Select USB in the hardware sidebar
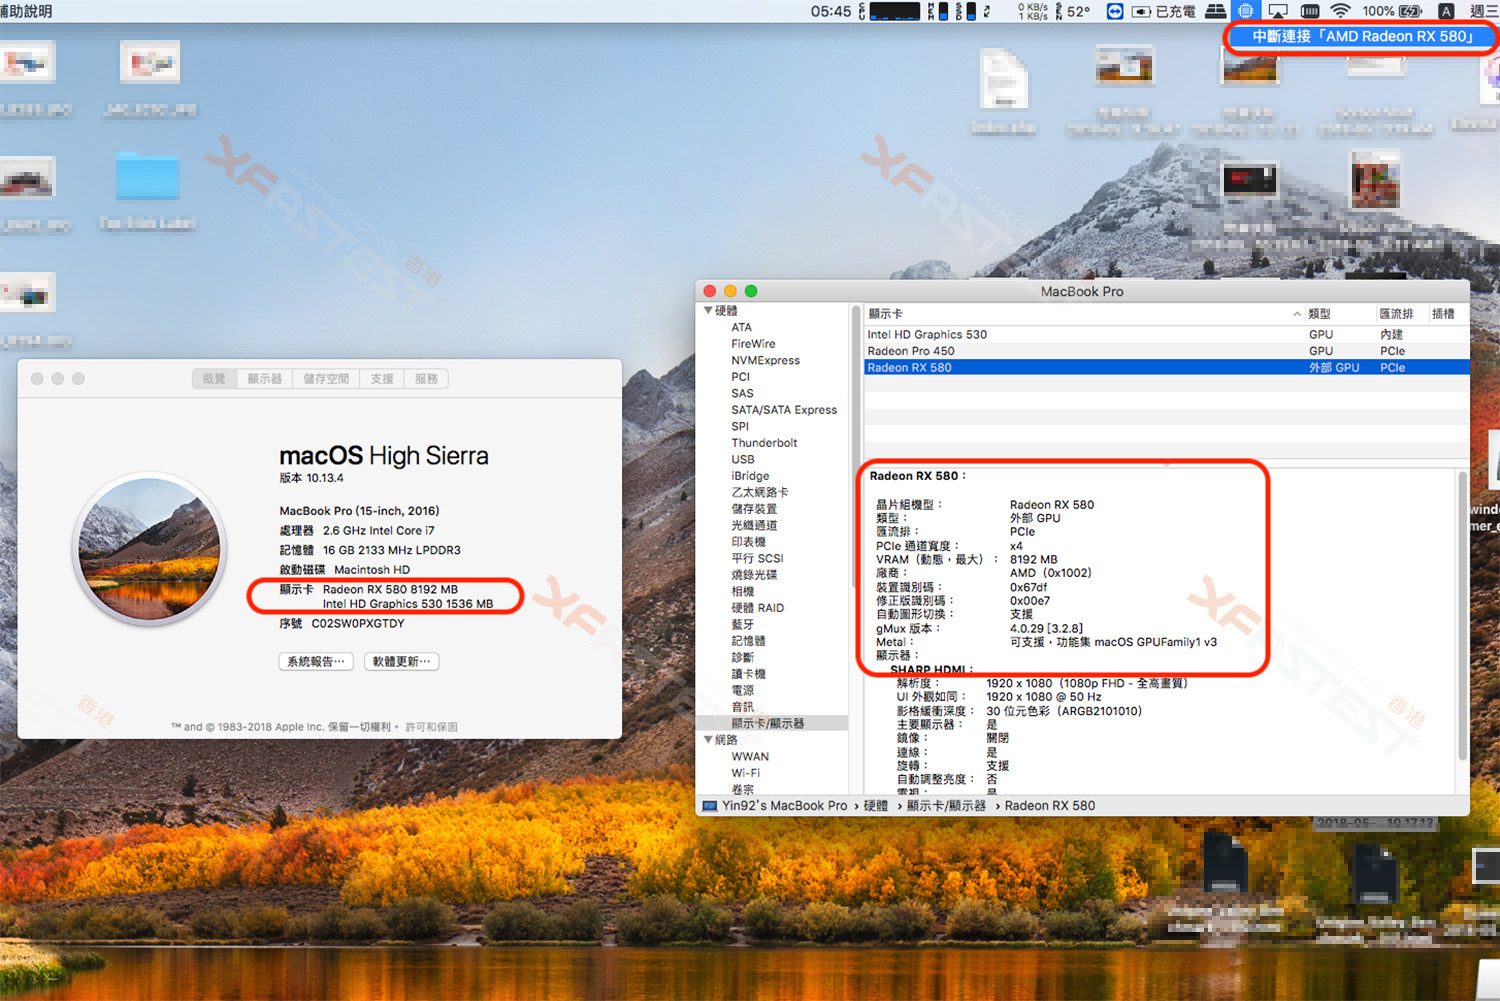The width and height of the screenshot is (1500, 1001). pos(742,459)
